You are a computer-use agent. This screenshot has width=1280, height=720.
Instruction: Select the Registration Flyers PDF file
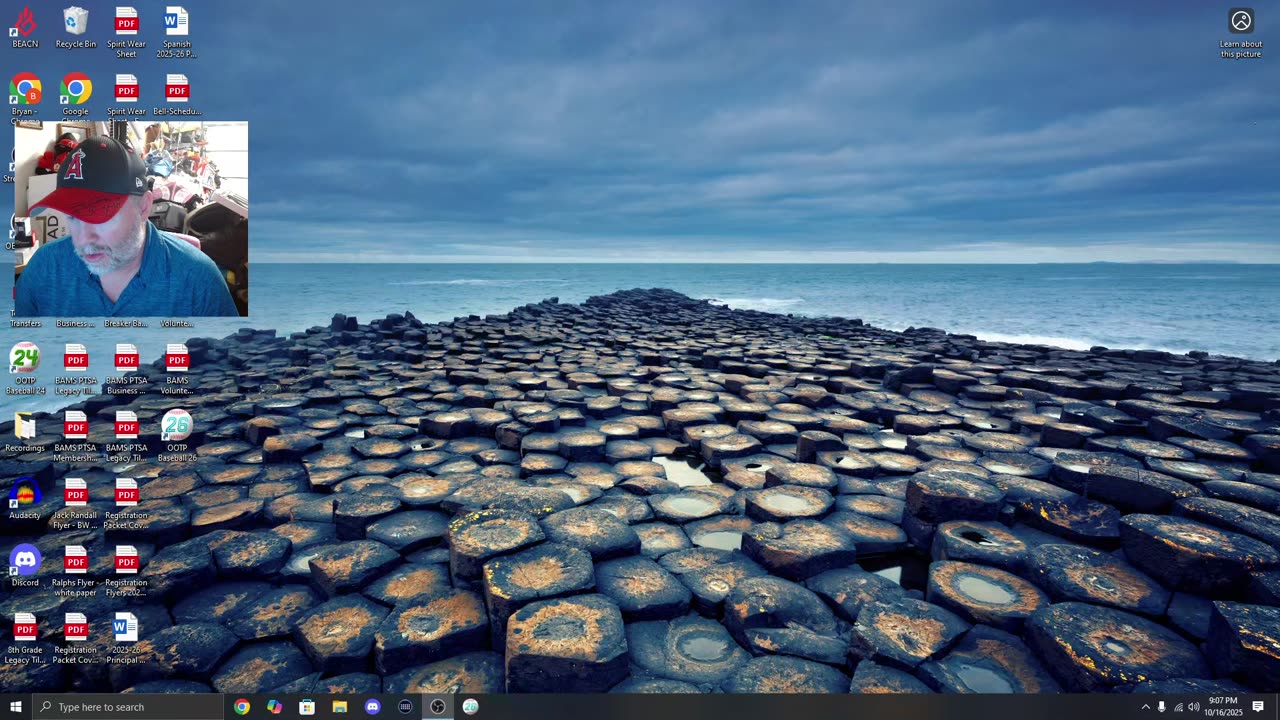point(126,572)
